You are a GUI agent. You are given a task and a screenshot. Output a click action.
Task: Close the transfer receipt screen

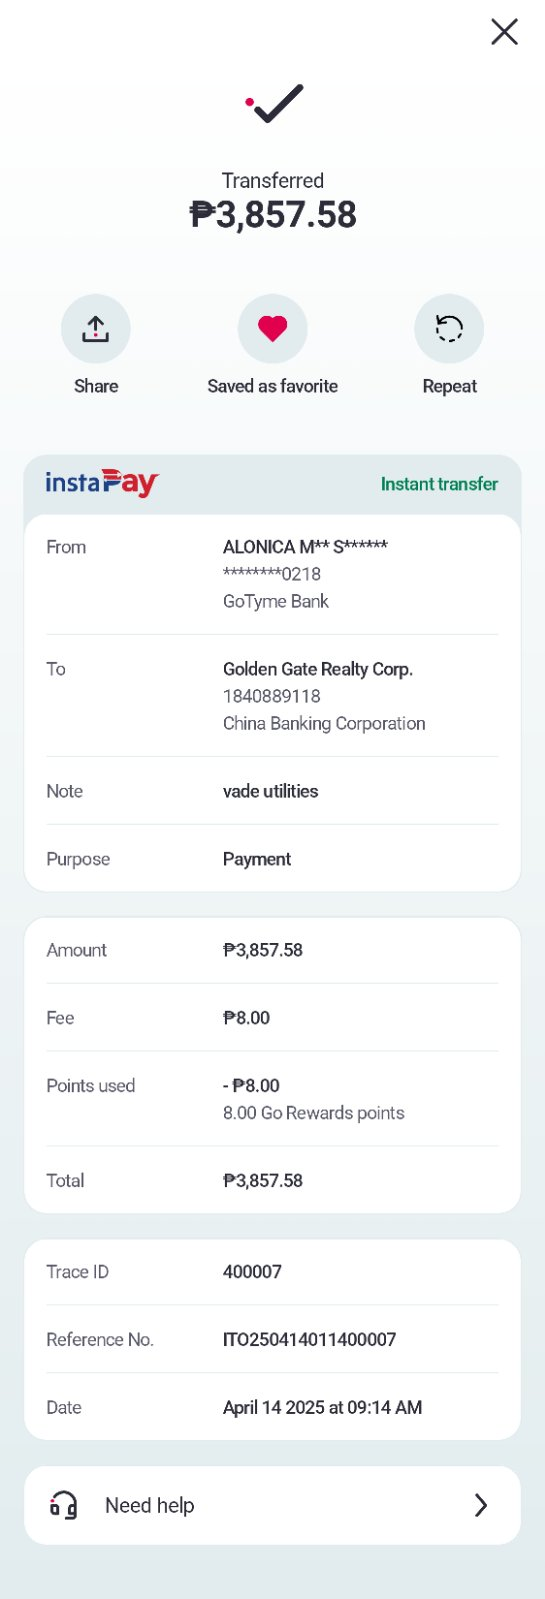point(504,32)
